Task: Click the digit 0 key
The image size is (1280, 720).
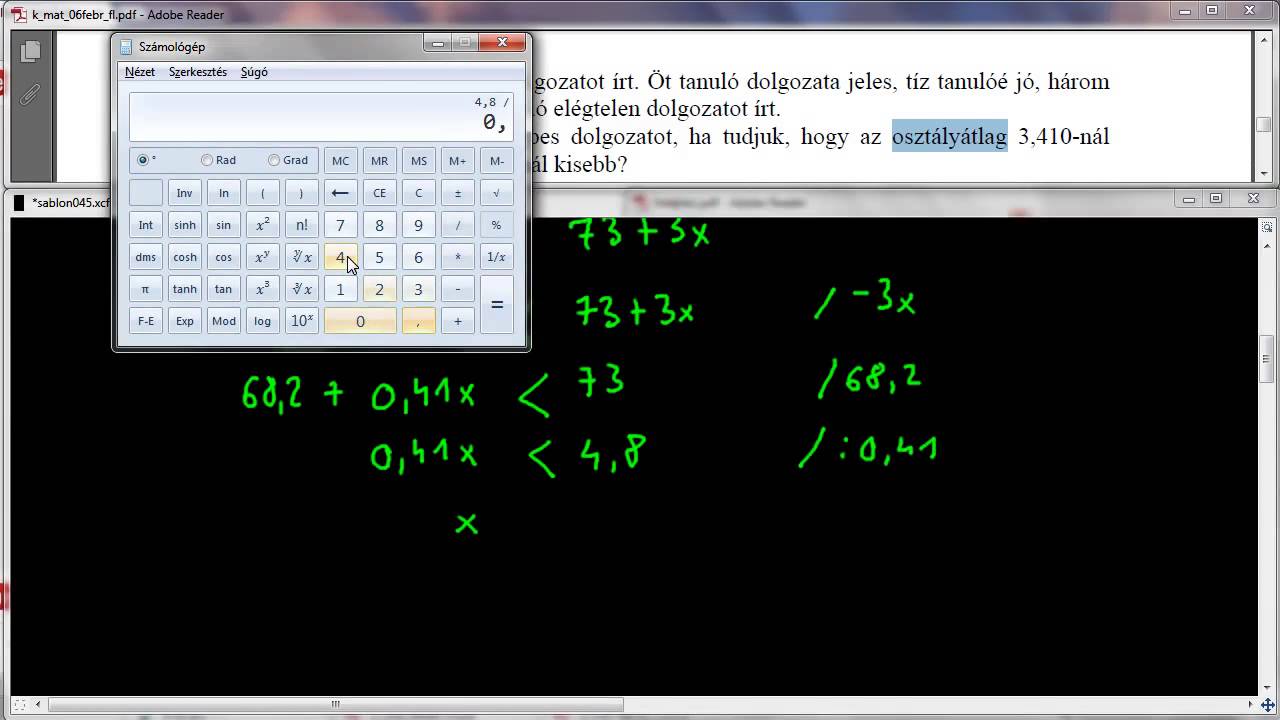Action: coord(360,321)
